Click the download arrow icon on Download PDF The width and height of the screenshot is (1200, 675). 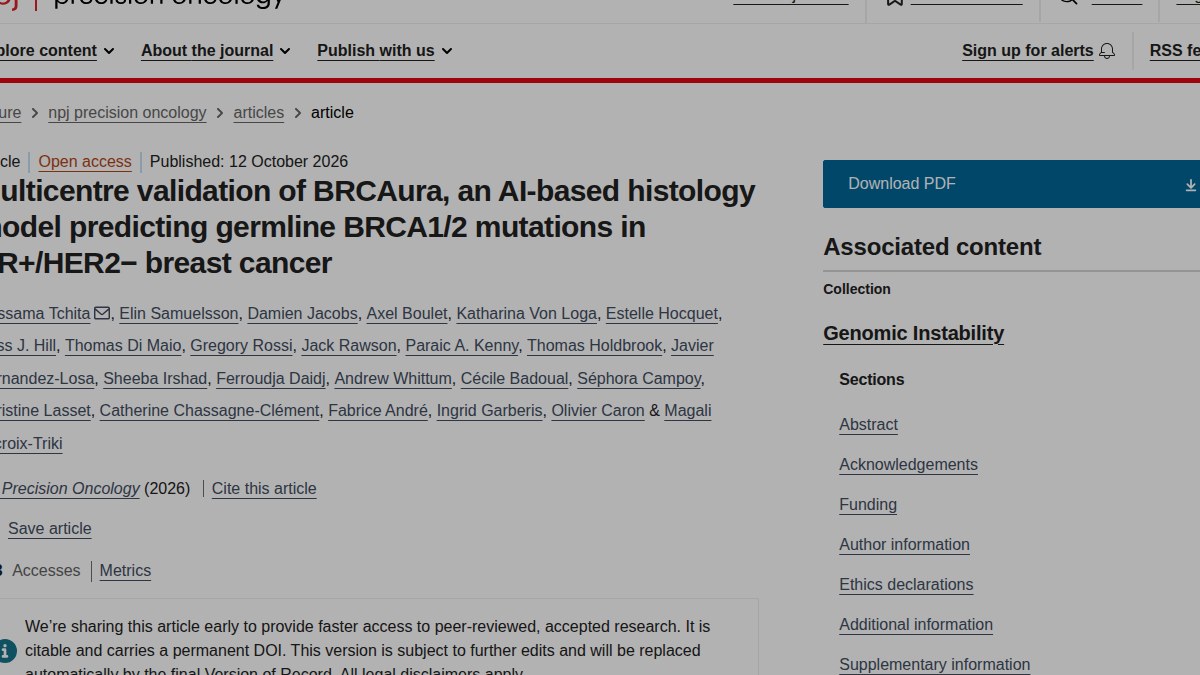tap(1190, 185)
